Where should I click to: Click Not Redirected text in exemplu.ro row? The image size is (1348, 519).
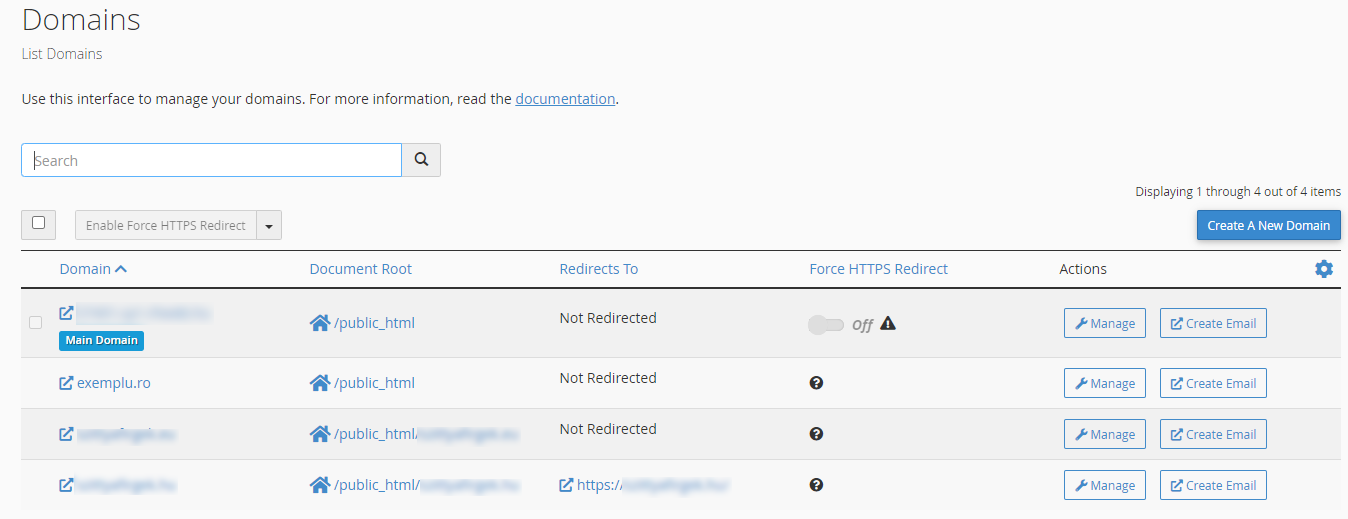click(x=608, y=378)
